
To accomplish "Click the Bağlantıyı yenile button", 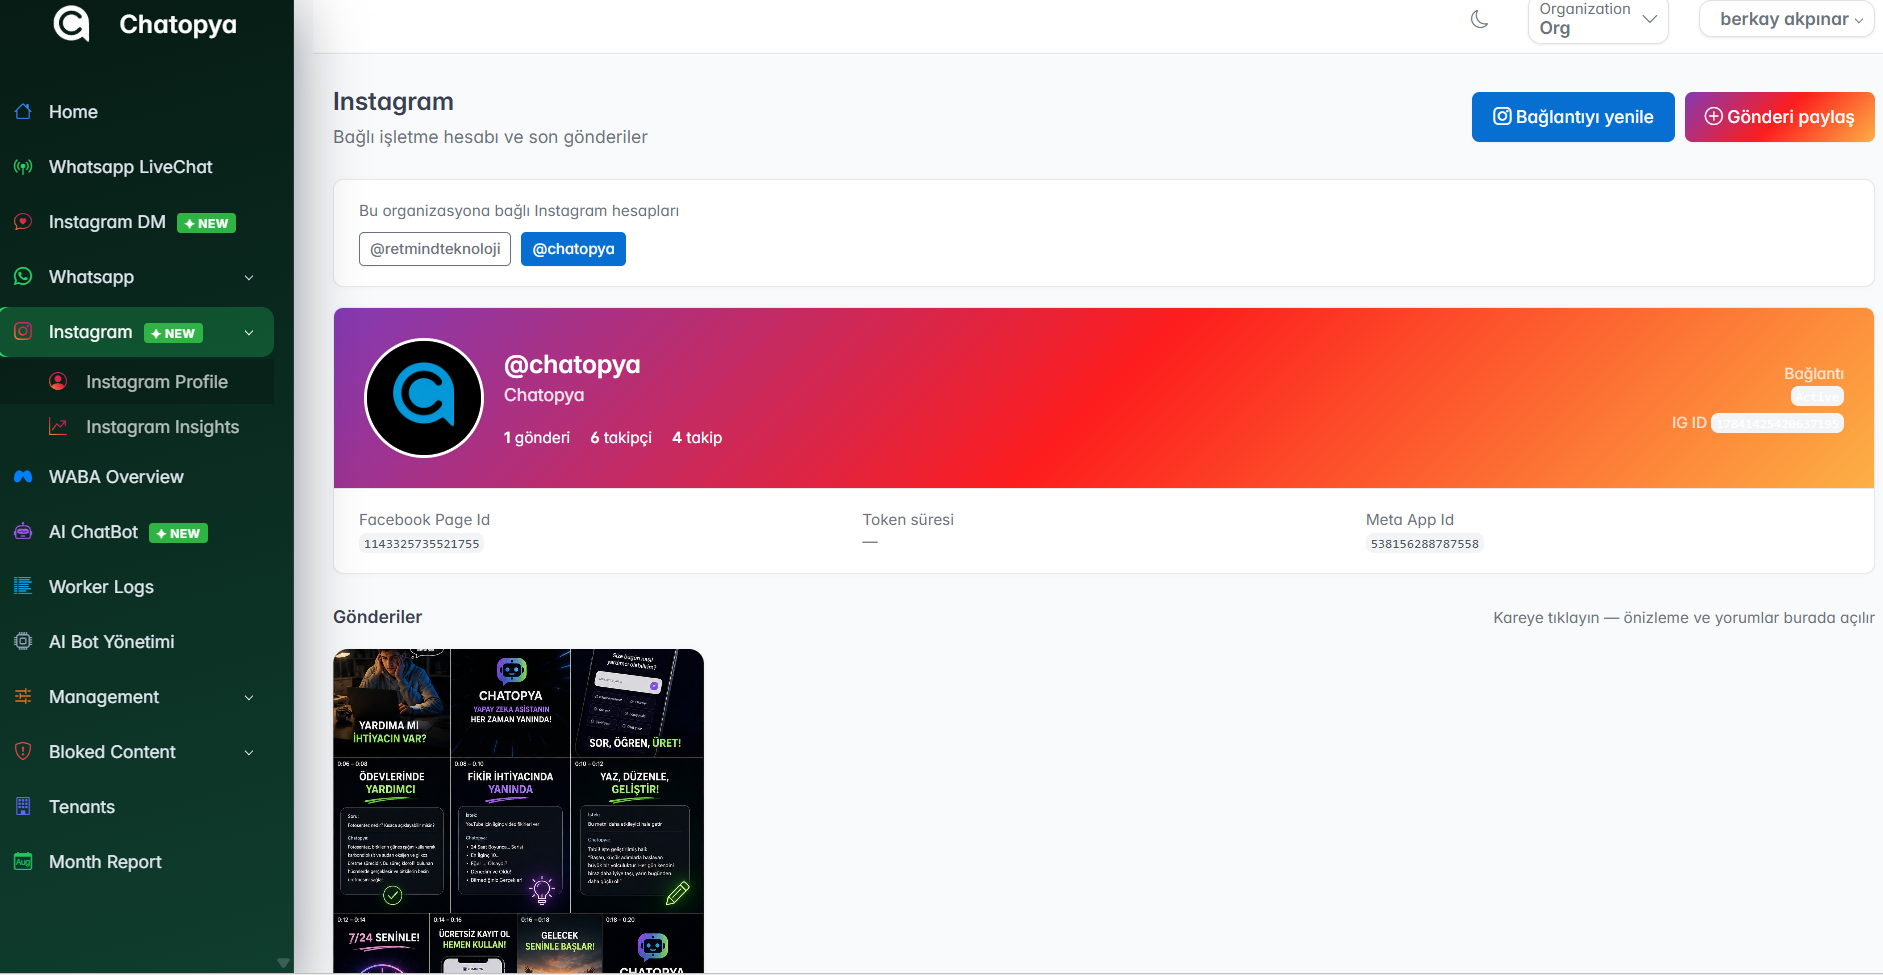I will pos(1573,117).
